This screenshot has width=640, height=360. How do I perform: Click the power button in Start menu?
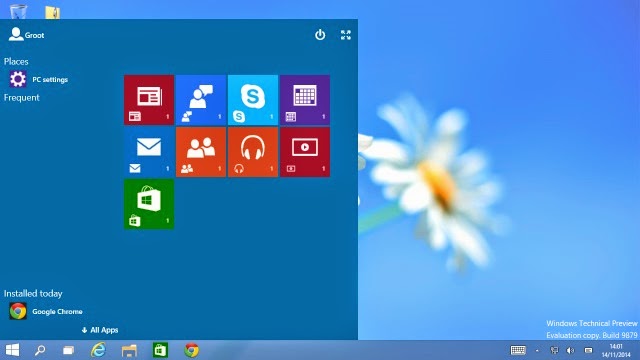click(x=320, y=35)
